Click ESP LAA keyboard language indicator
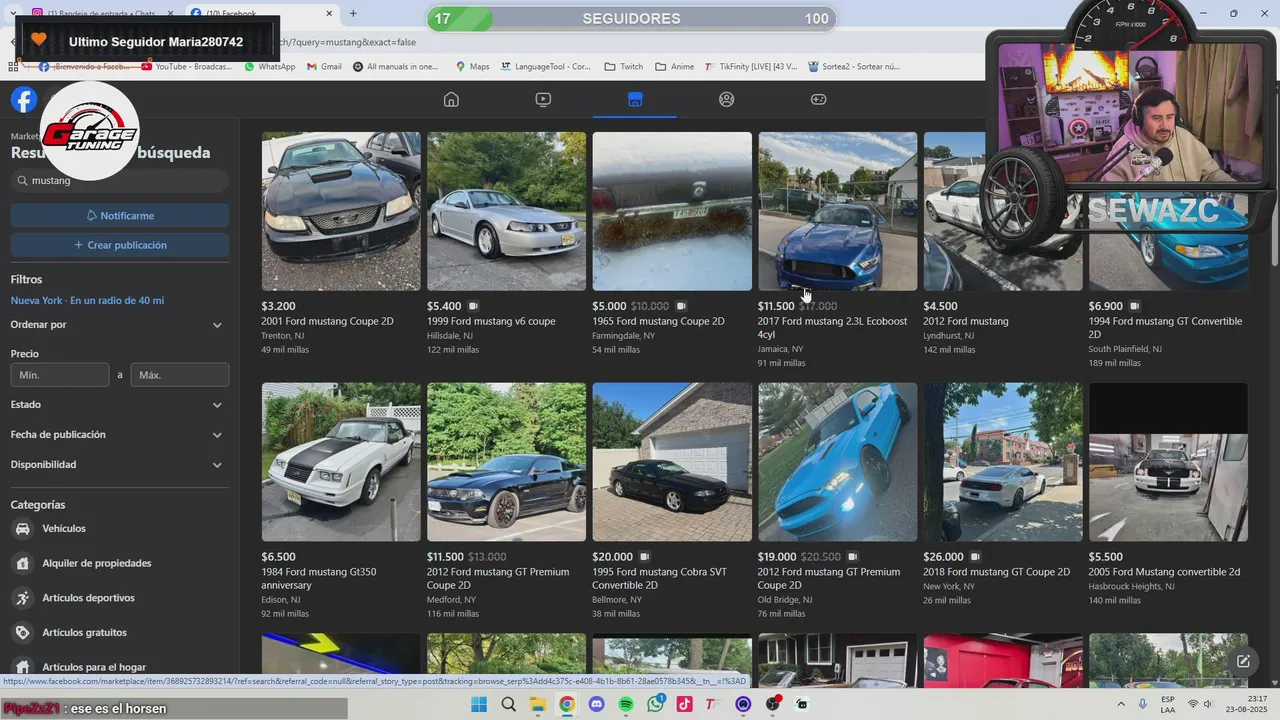Image resolution: width=1280 pixels, height=720 pixels. tap(1168, 704)
